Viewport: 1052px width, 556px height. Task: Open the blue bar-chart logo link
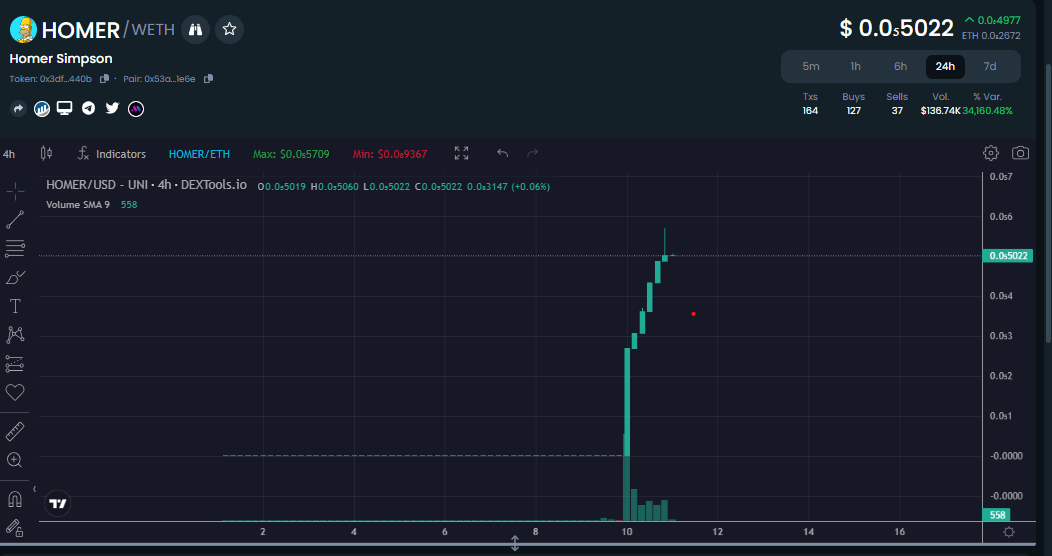42,109
